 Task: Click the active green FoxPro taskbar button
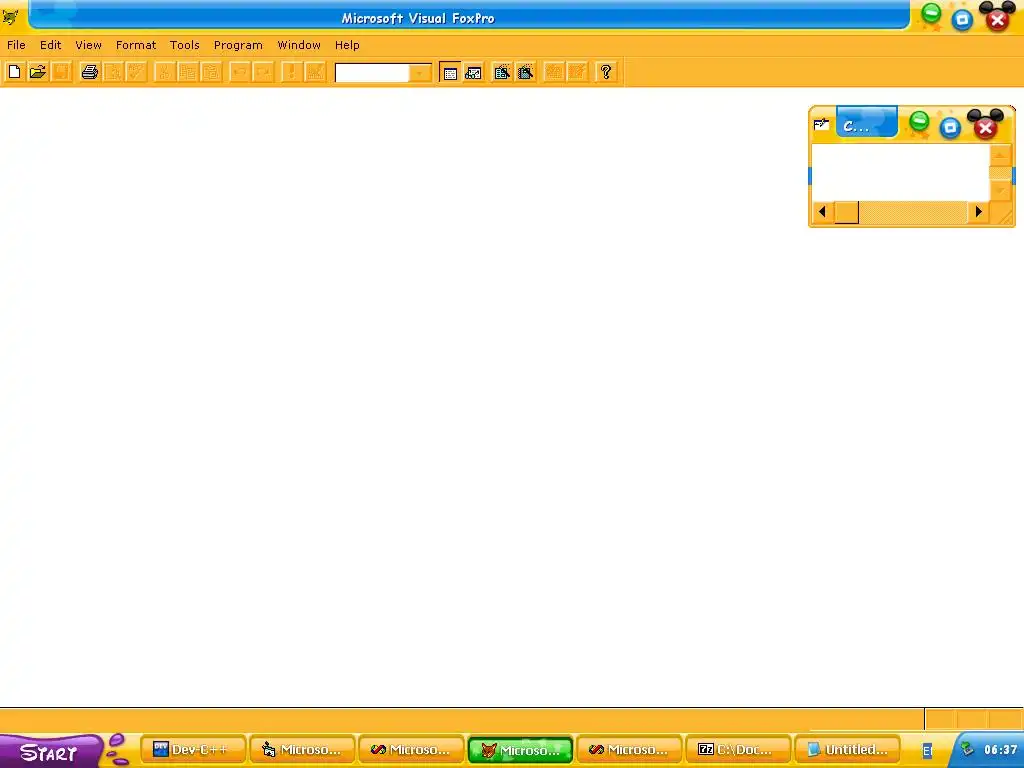pyautogui.click(x=520, y=750)
